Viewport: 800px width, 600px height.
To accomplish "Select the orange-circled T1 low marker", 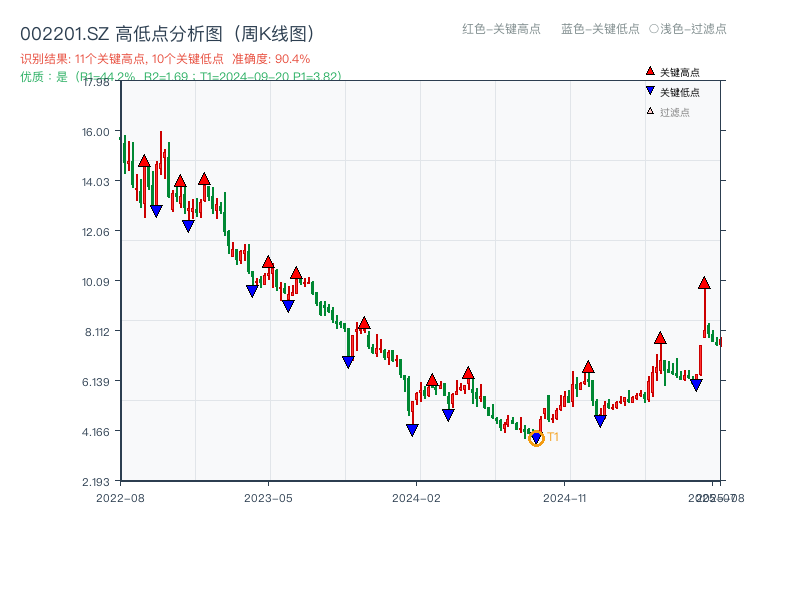I will click(x=536, y=438).
